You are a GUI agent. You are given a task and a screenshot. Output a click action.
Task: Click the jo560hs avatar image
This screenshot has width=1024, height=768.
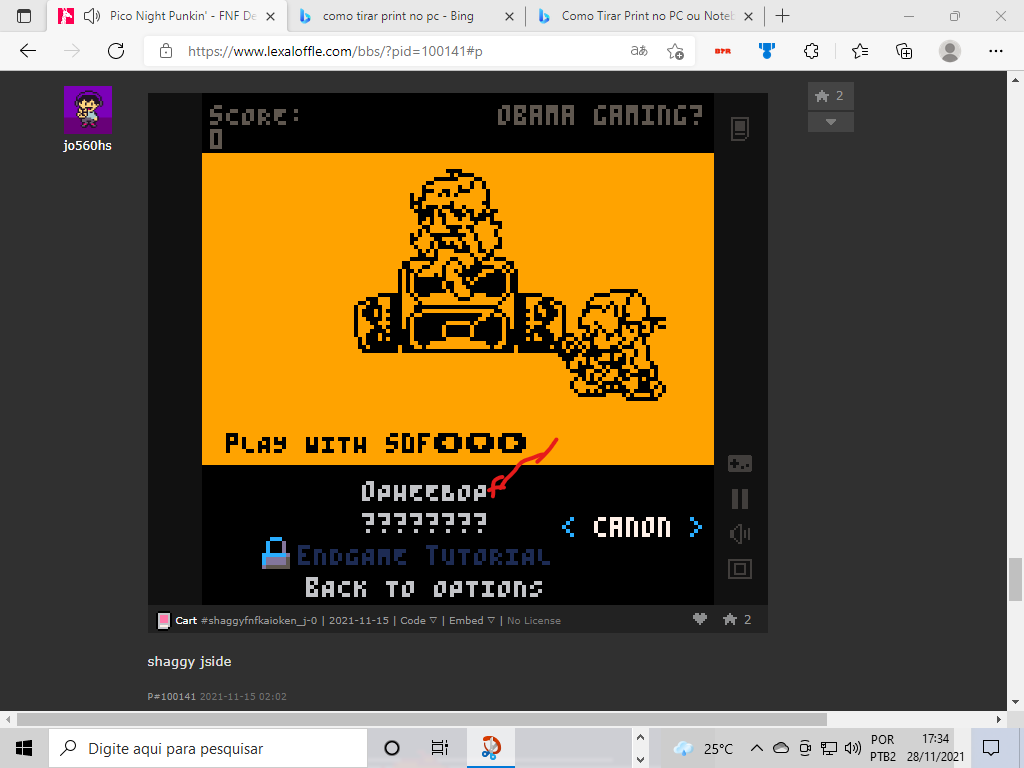coord(88,110)
